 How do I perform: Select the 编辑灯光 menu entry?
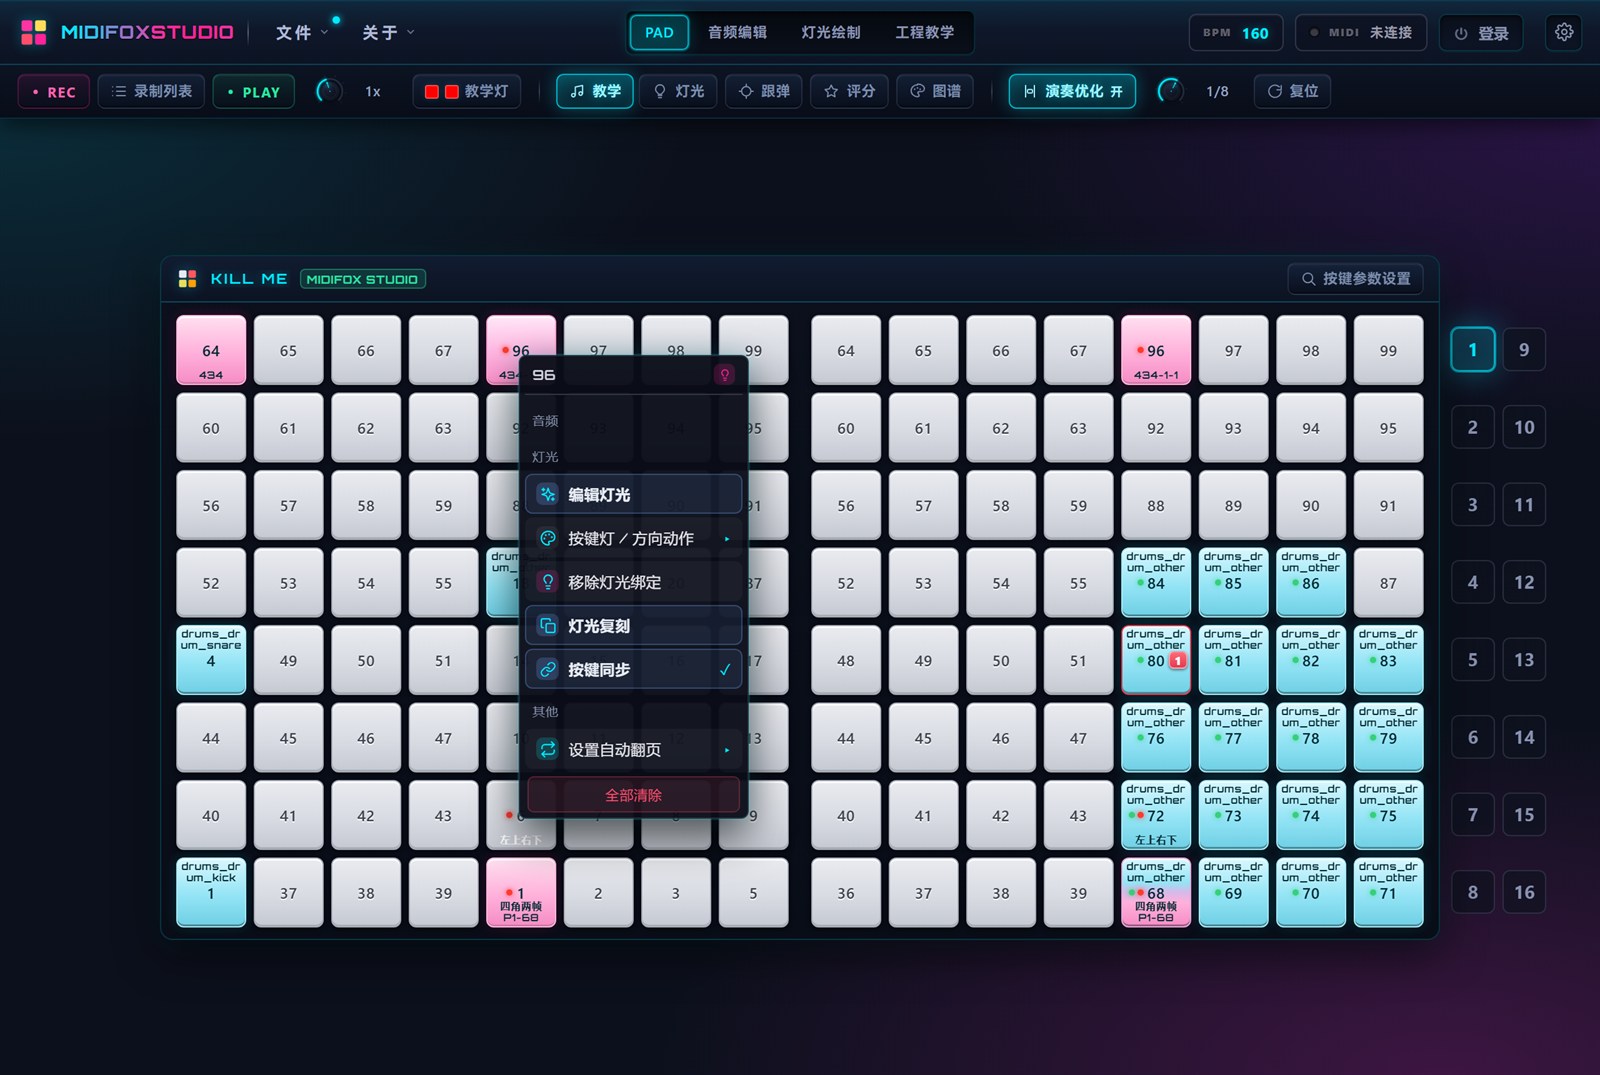634,494
